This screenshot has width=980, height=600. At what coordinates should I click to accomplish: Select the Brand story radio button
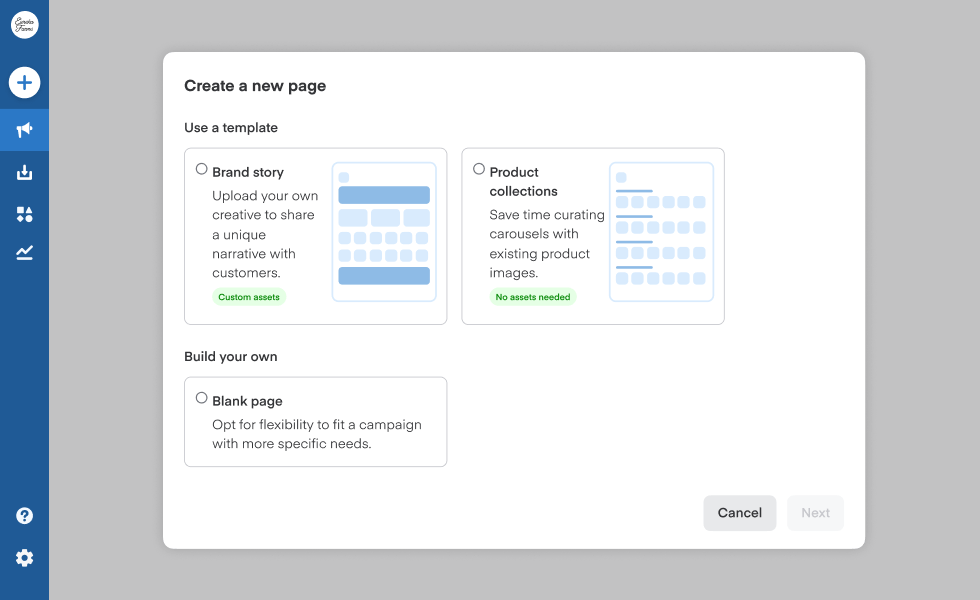pos(201,168)
